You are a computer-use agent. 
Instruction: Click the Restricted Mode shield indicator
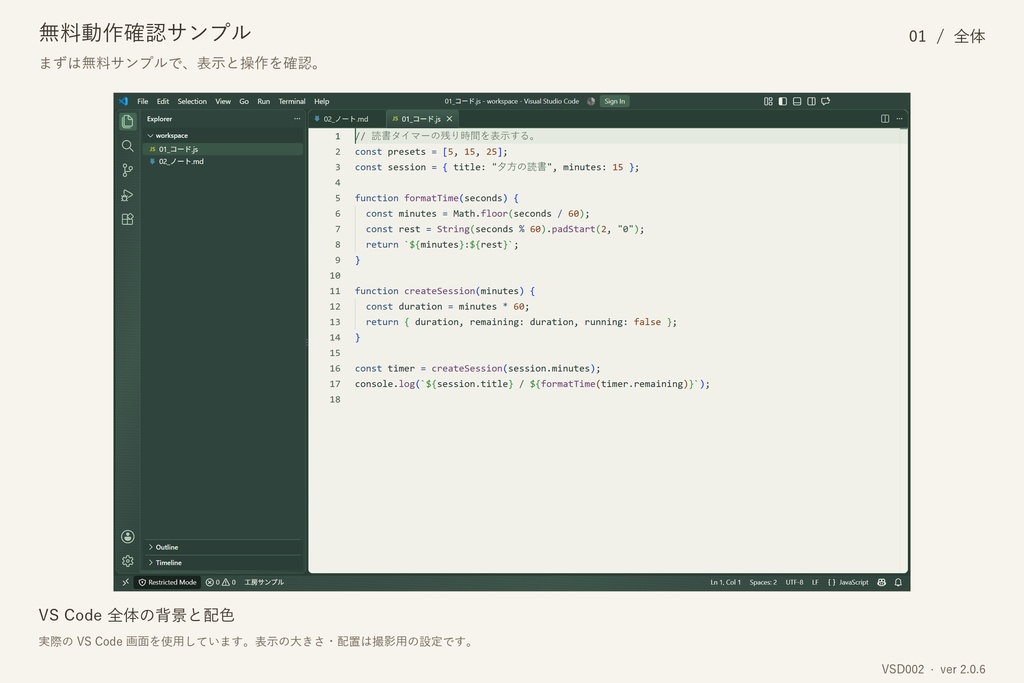tap(167, 582)
